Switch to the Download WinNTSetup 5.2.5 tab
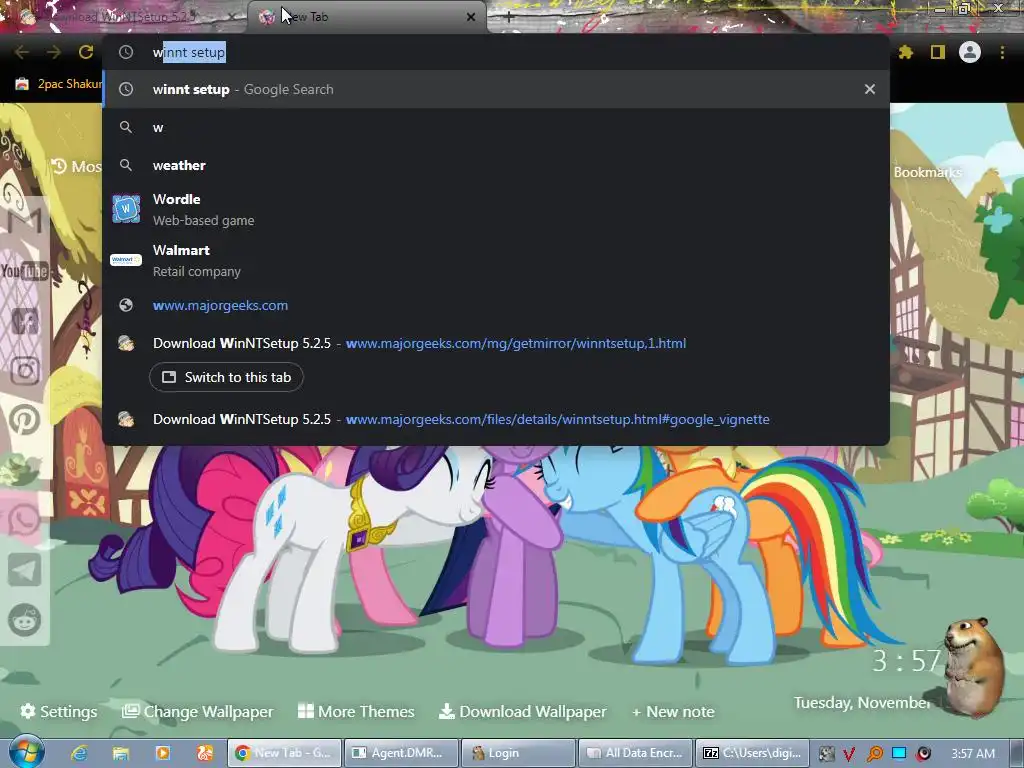The height and width of the screenshot is (768, 1024). tap(124, 17)
